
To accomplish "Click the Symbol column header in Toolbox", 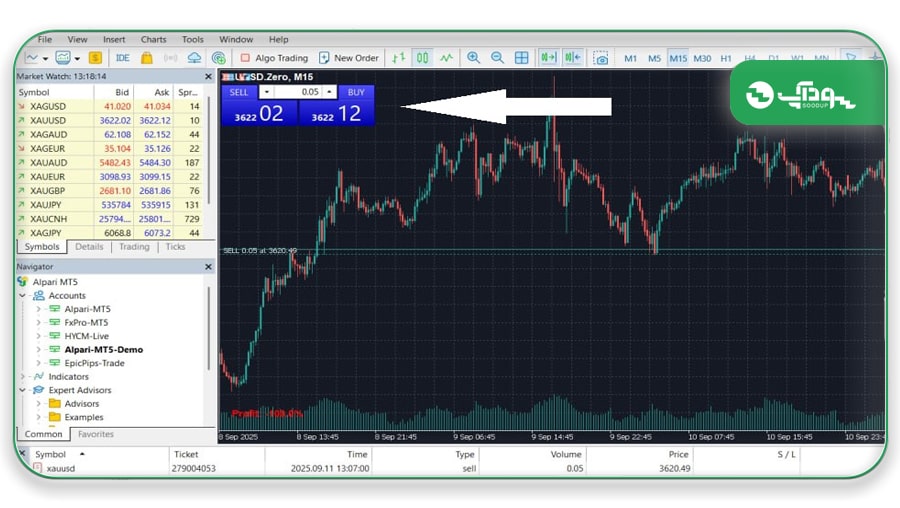I will click(x=51, y=454).
